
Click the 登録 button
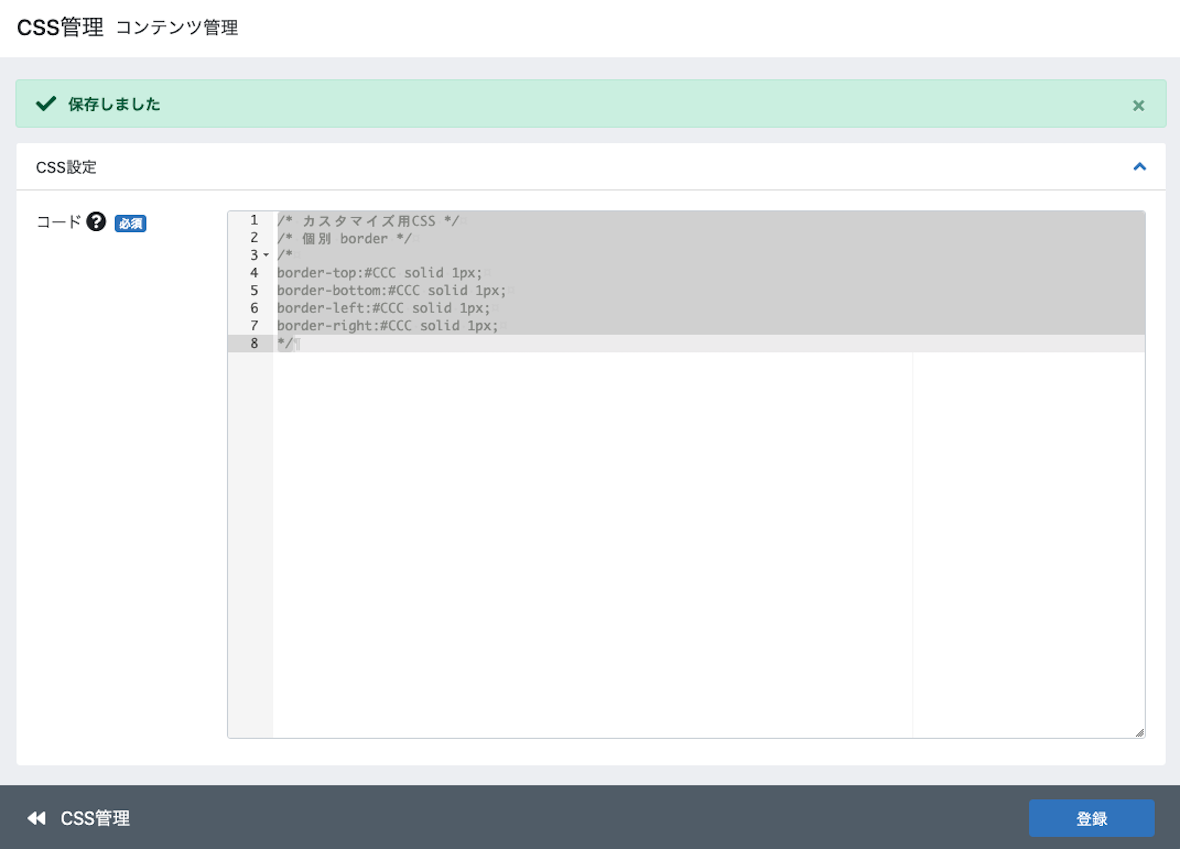[x=1091, y=818]
